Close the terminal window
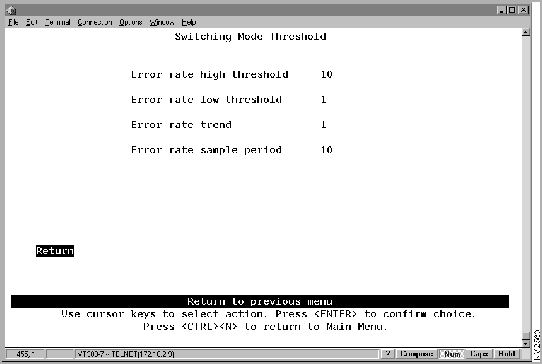The width and height of the screenshot is (542, 364). point(524,10)
